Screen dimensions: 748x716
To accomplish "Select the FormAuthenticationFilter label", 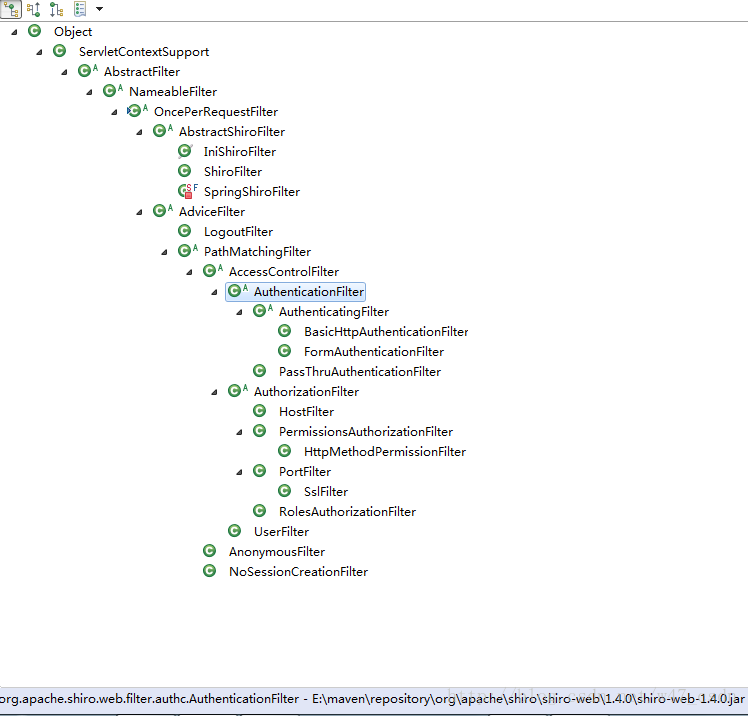I will [x=374, y=352].
